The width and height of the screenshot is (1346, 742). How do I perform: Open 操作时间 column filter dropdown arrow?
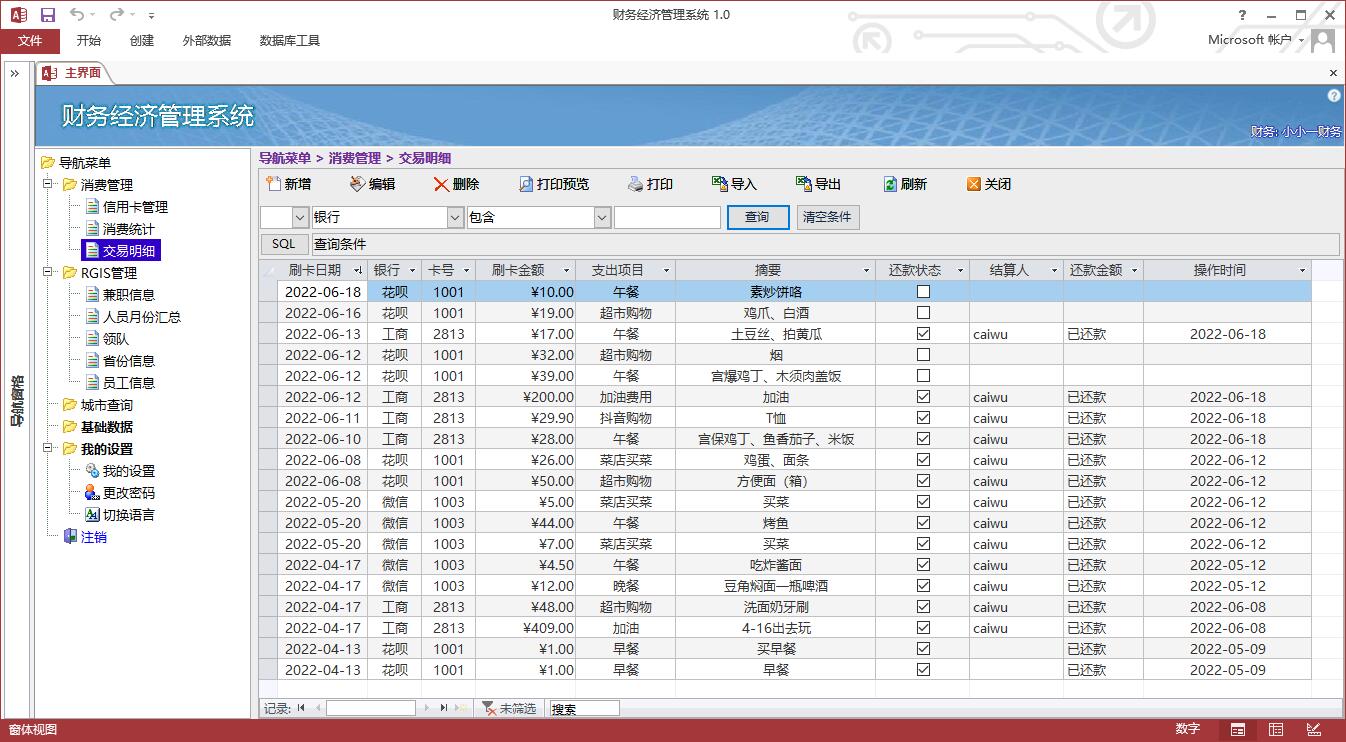[1302, 271]
